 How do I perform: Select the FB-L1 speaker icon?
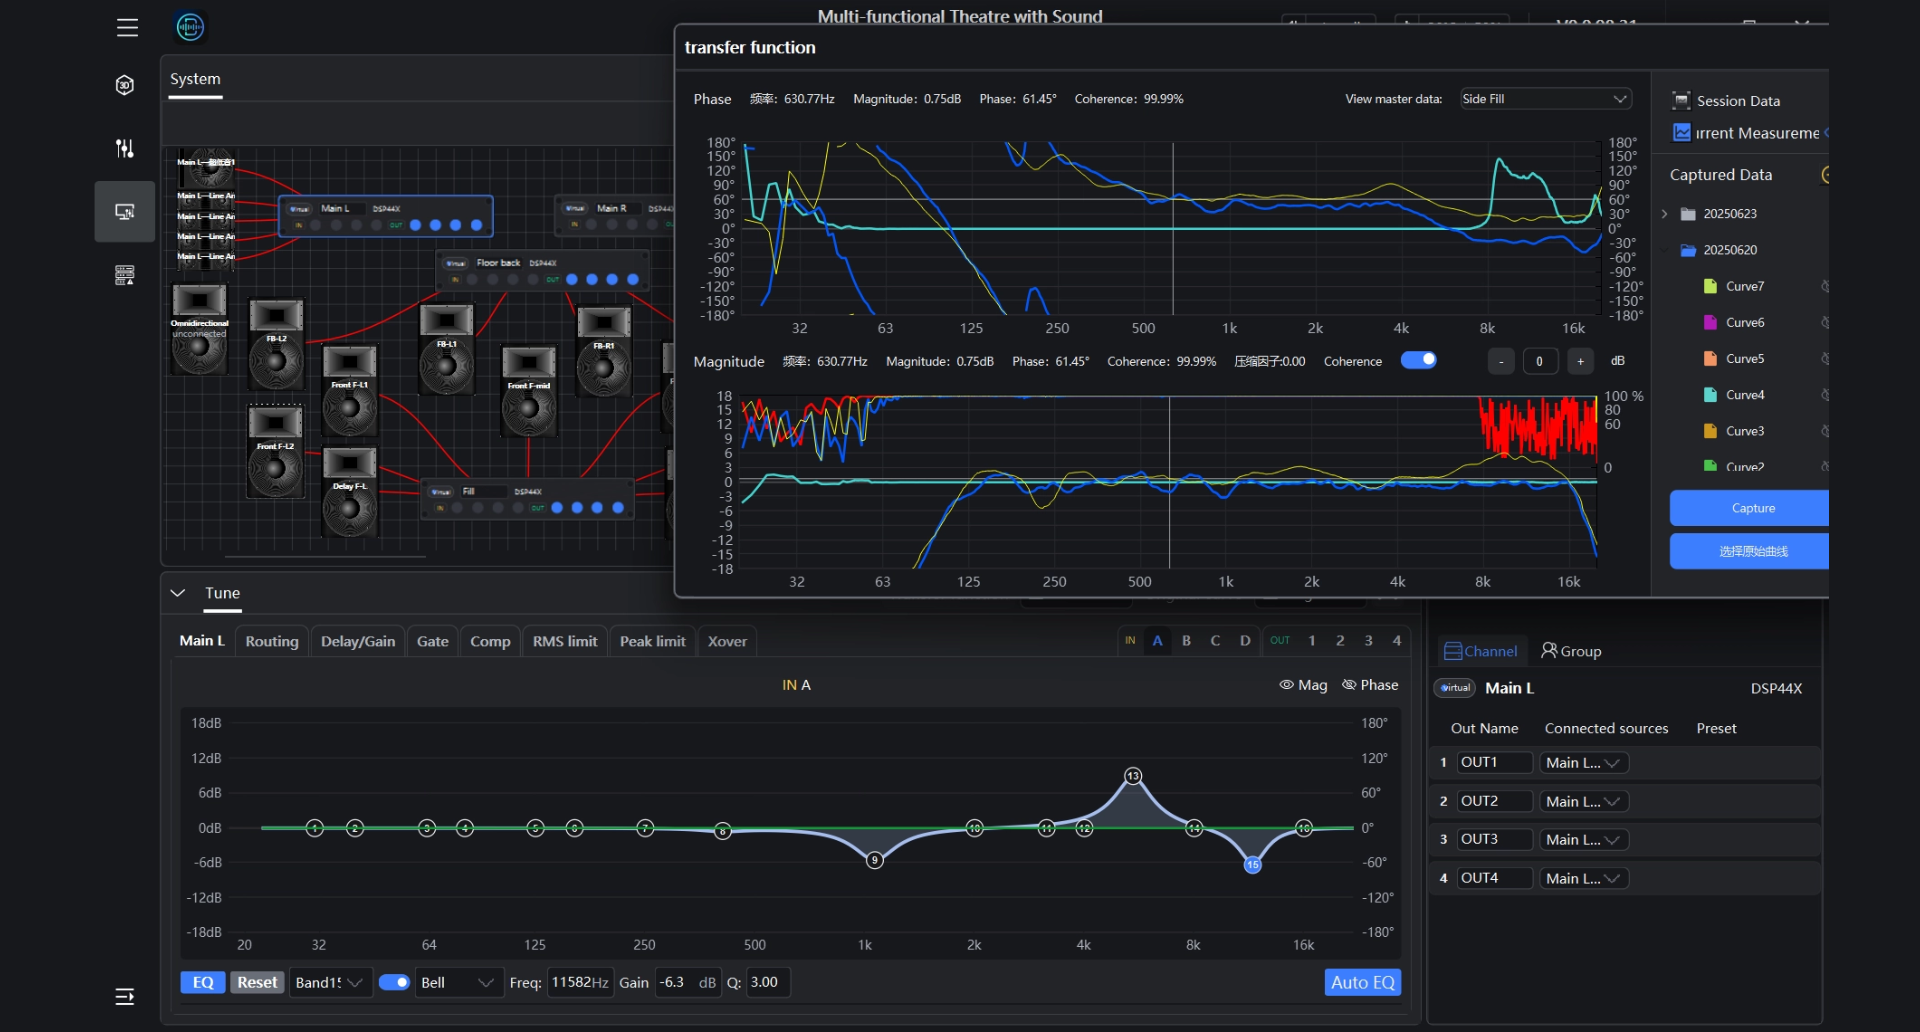coord(446,349)
